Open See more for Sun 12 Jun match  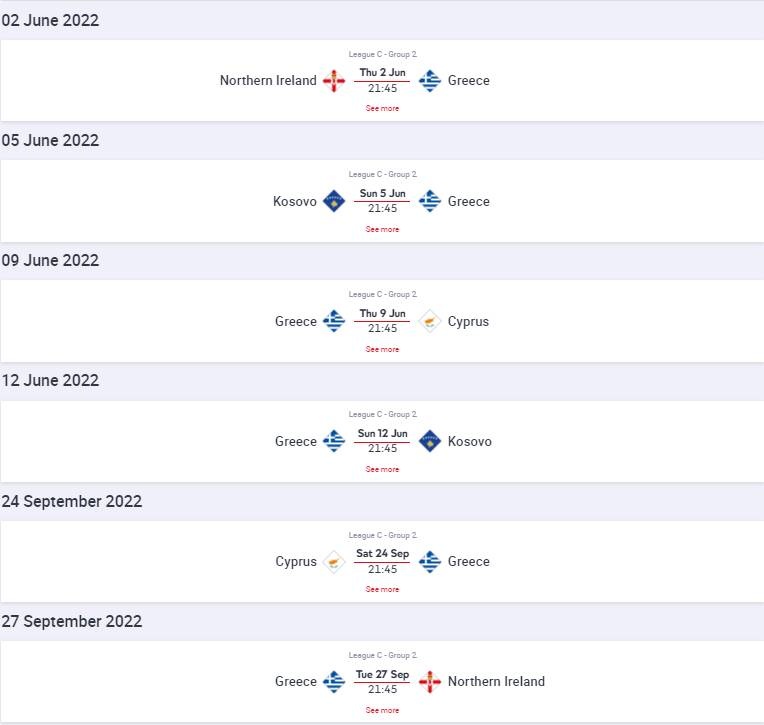pyautogui.click(x=382, y=469)
